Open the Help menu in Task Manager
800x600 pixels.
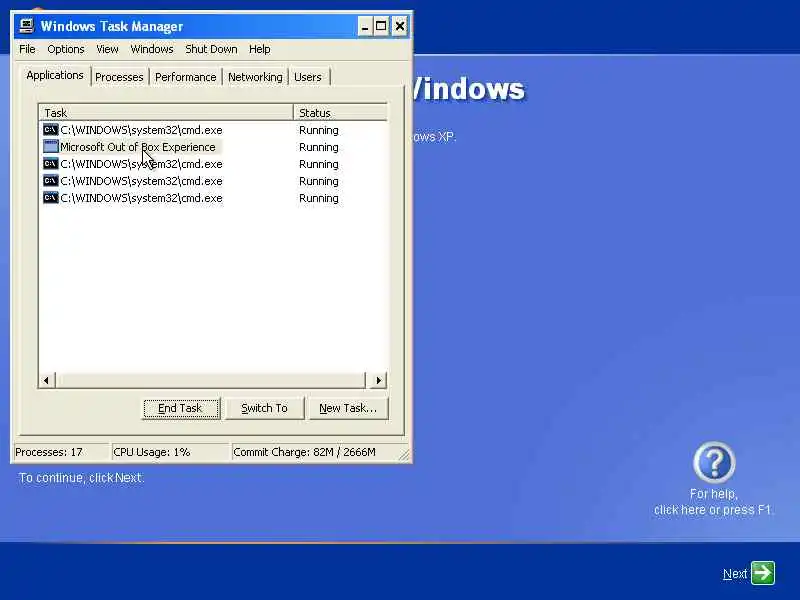pyautogui.click(x=260, y=49)
